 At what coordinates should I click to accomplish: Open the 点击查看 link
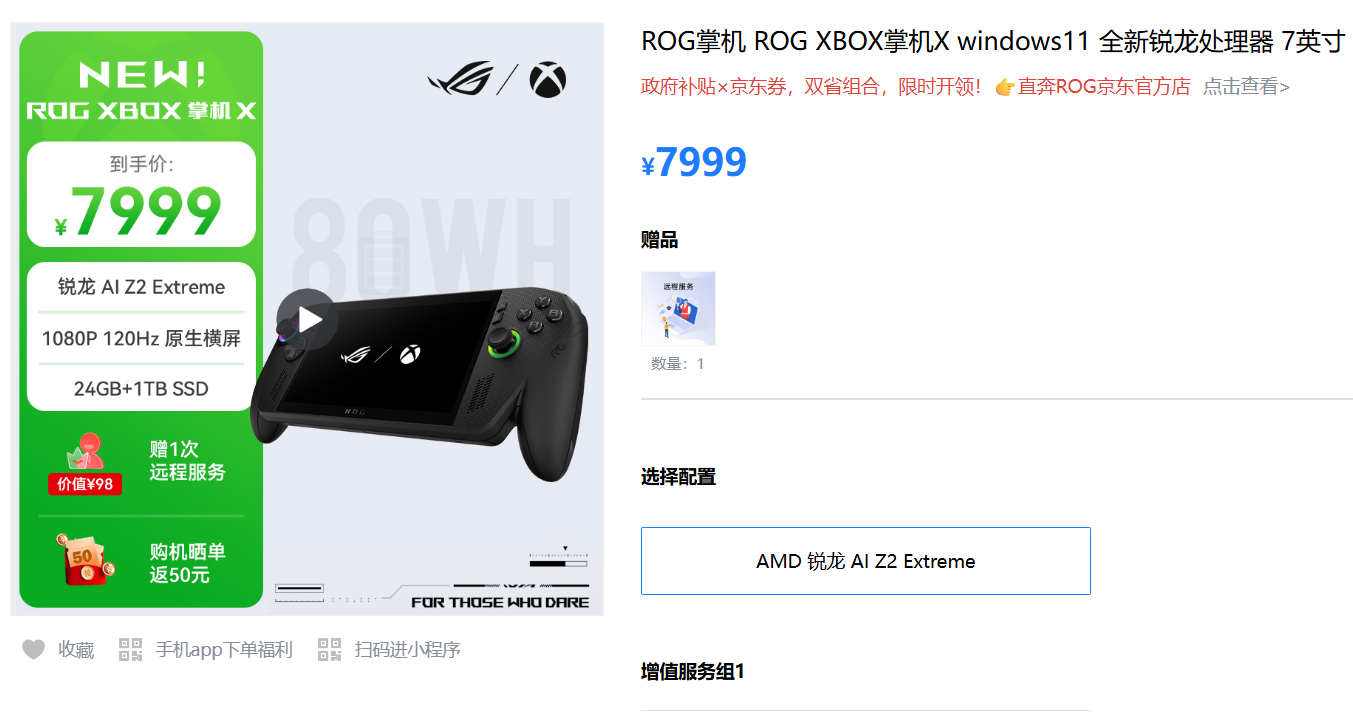[x=1246, y=87]
